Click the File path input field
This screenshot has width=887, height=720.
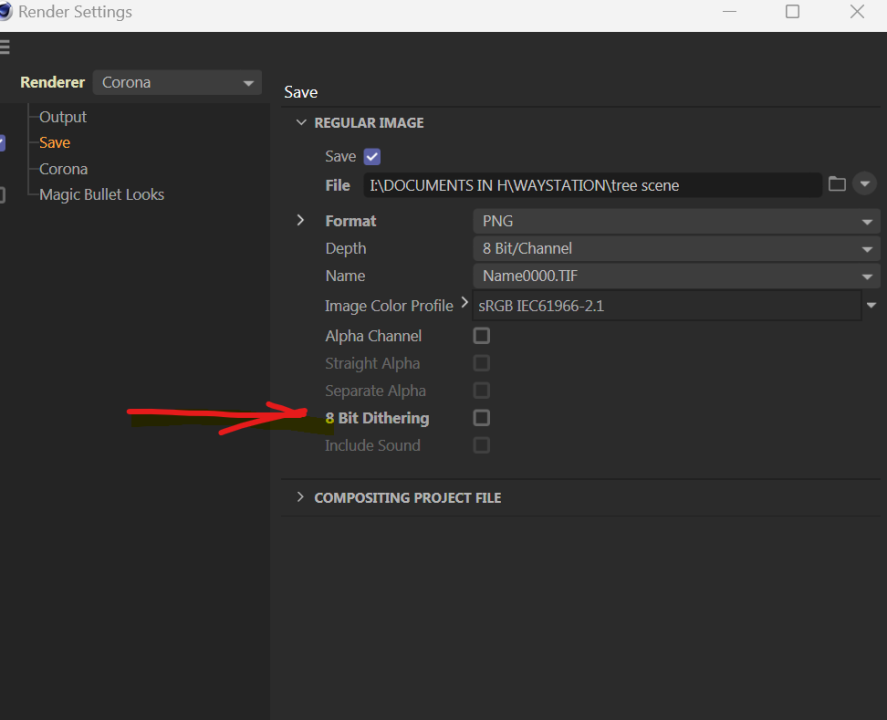pos(592,185)
